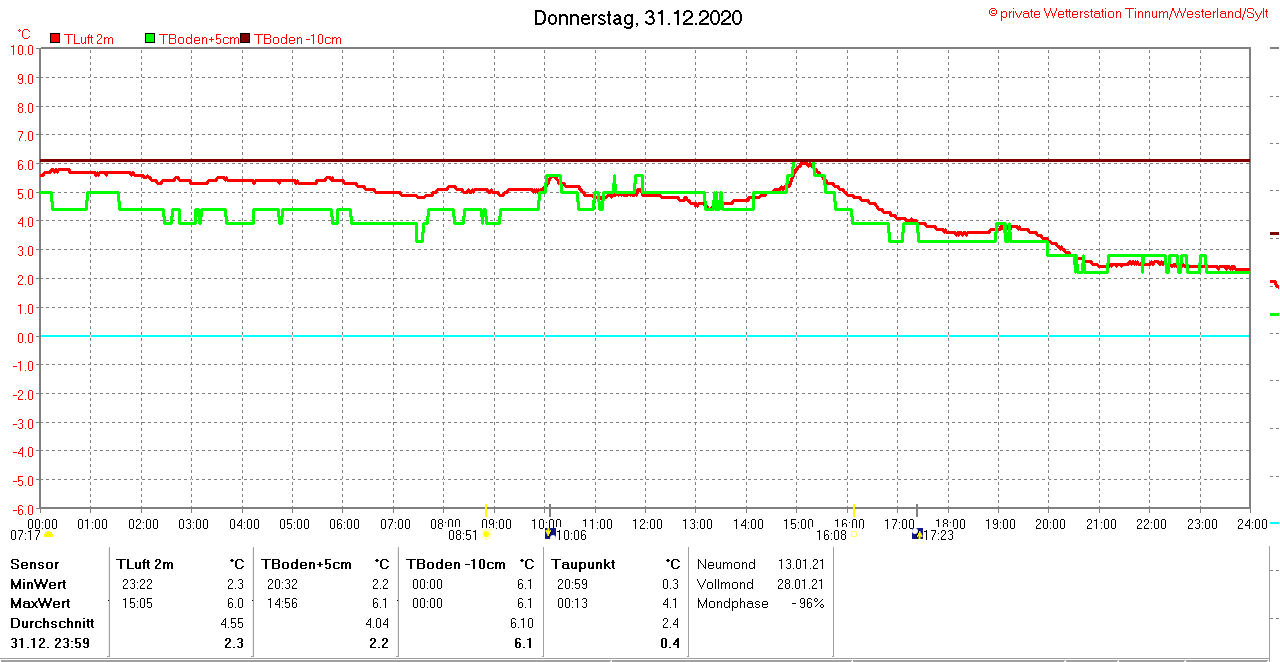Click the 12:00 time axis label
This screenshot has height=662, width=1280.
tap(647, 524)
